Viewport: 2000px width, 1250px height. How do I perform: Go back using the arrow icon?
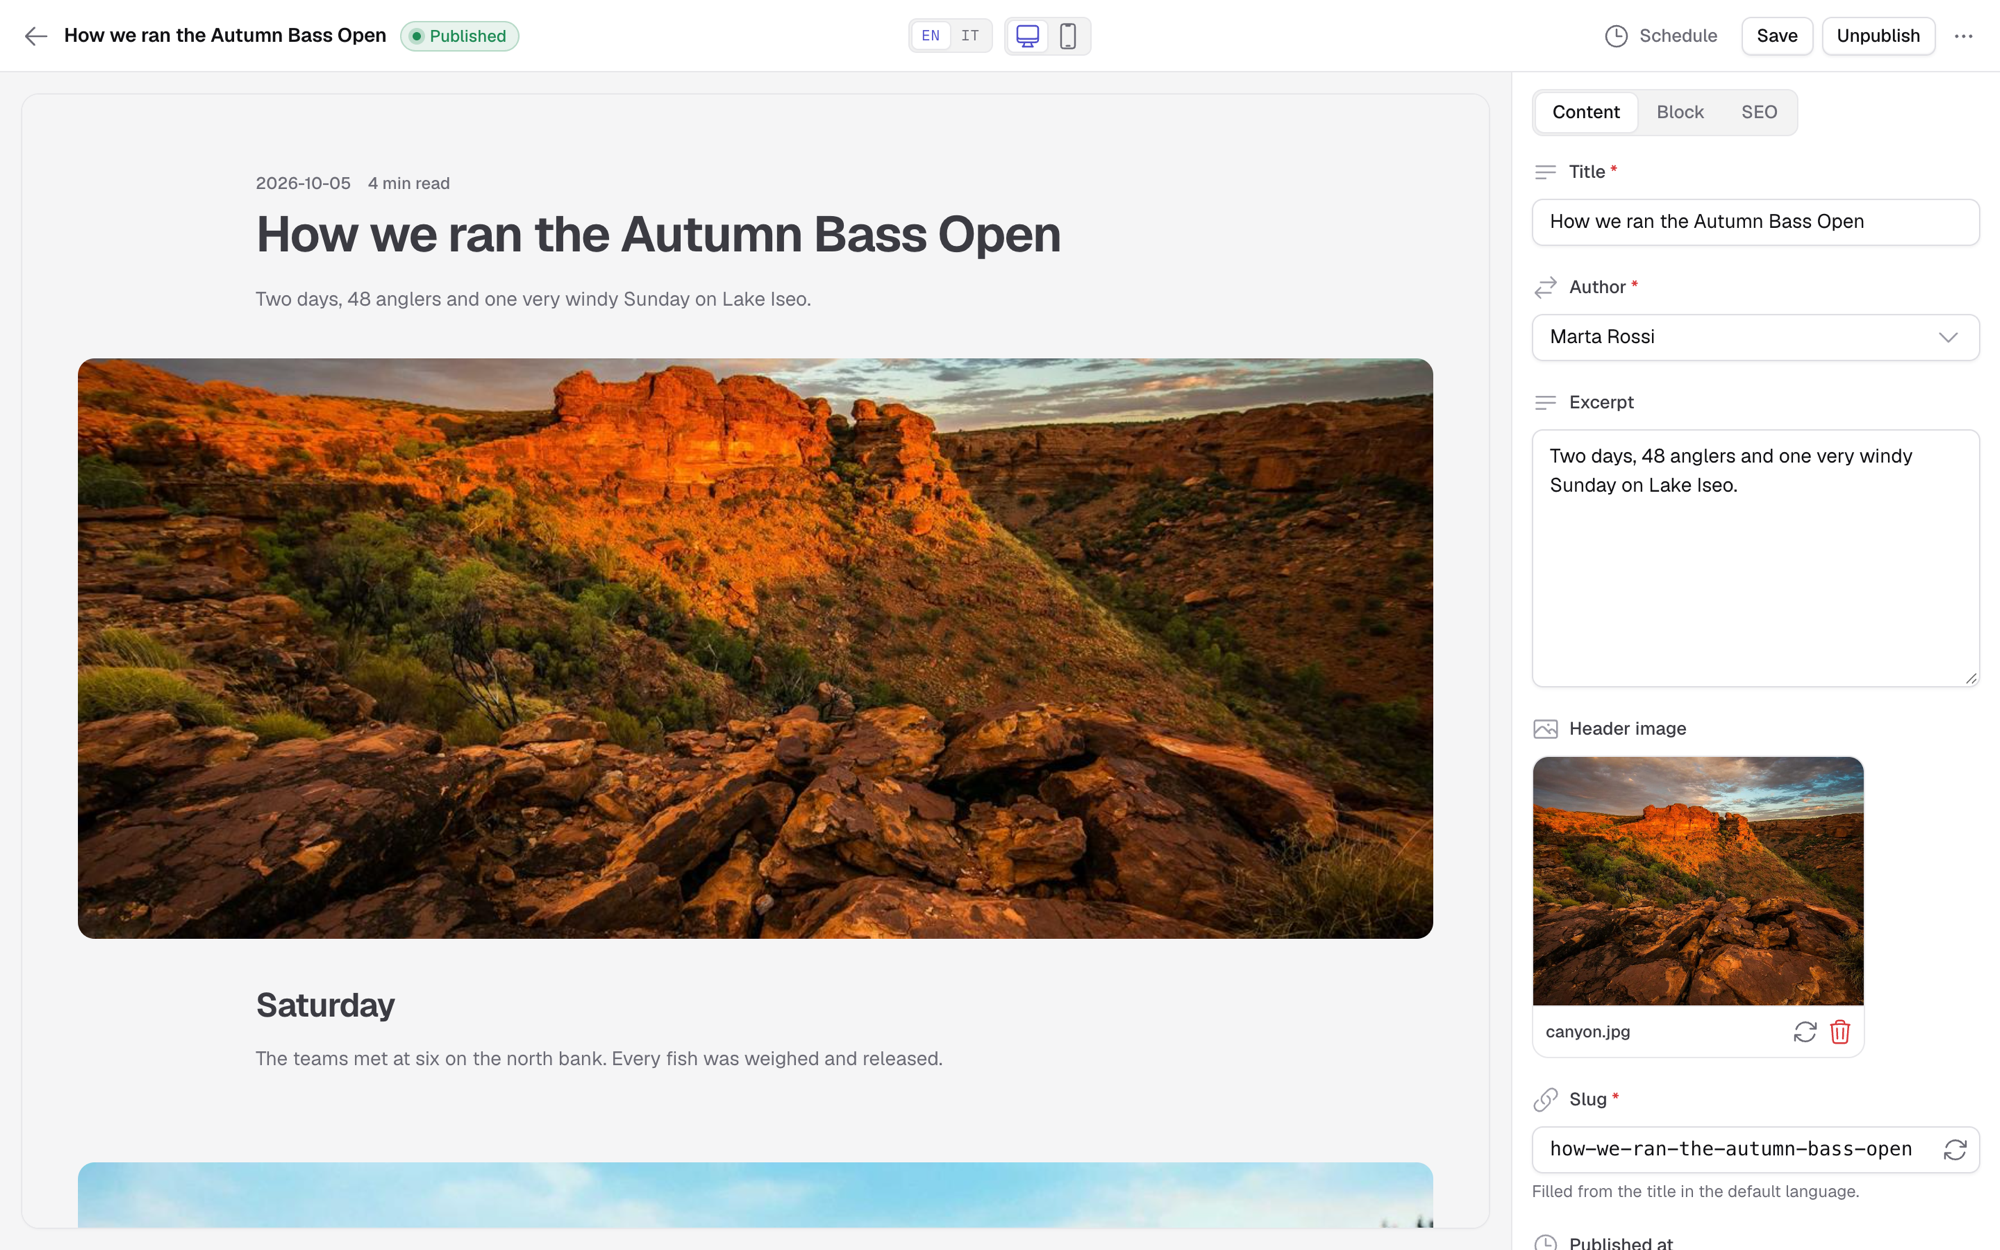point(36,36)
